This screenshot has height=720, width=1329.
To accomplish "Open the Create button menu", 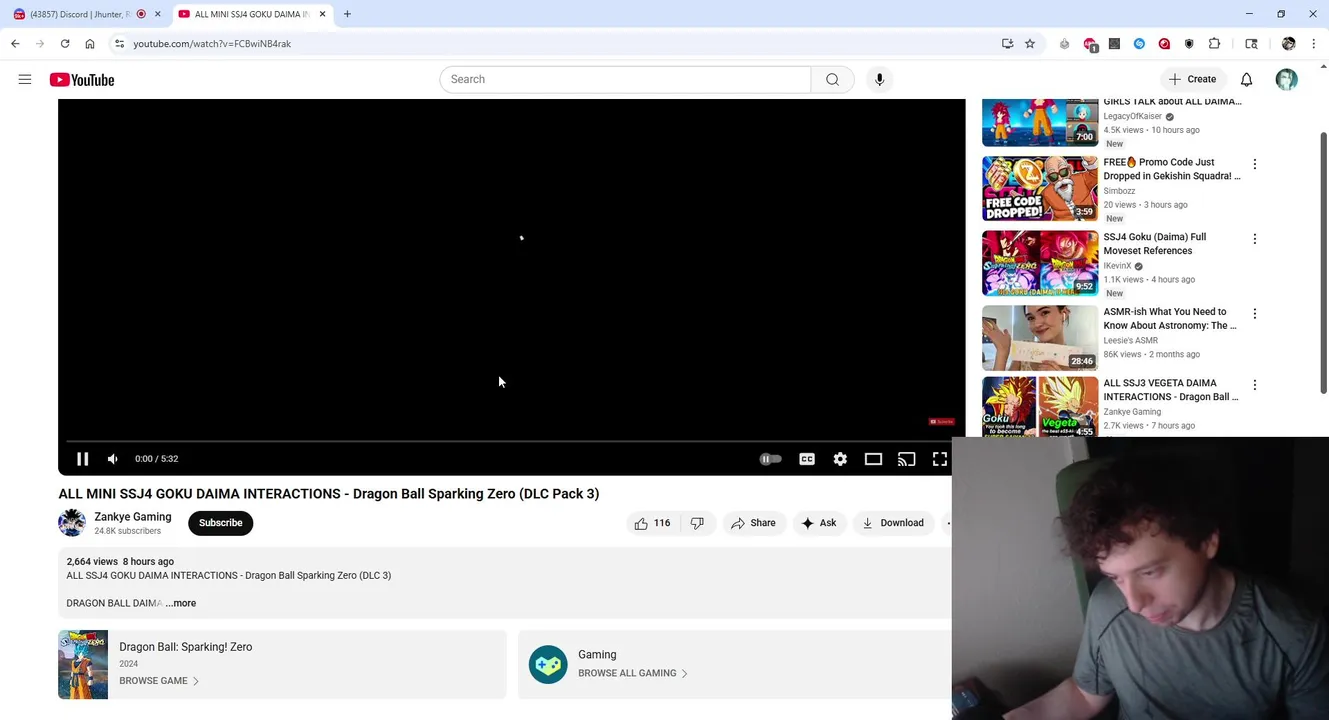I will pos(1192,79).
